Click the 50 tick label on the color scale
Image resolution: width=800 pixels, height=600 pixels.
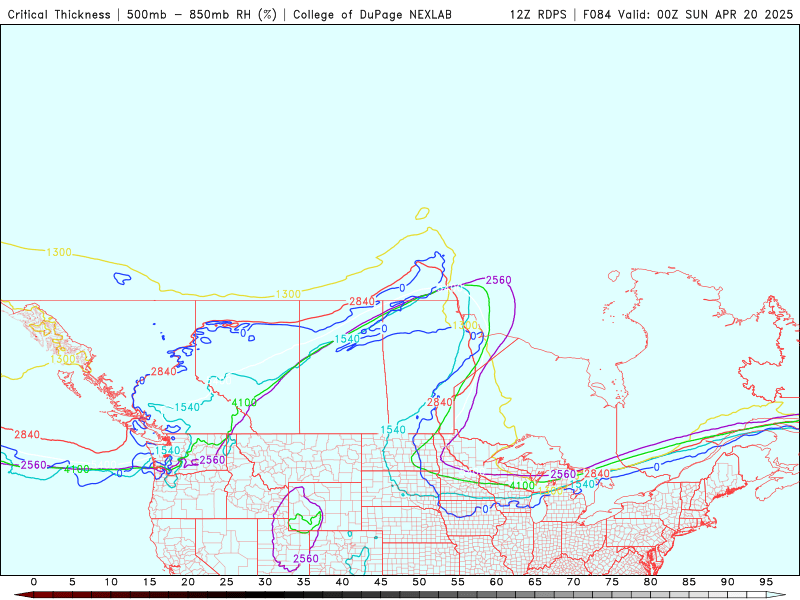pos(419,582)
